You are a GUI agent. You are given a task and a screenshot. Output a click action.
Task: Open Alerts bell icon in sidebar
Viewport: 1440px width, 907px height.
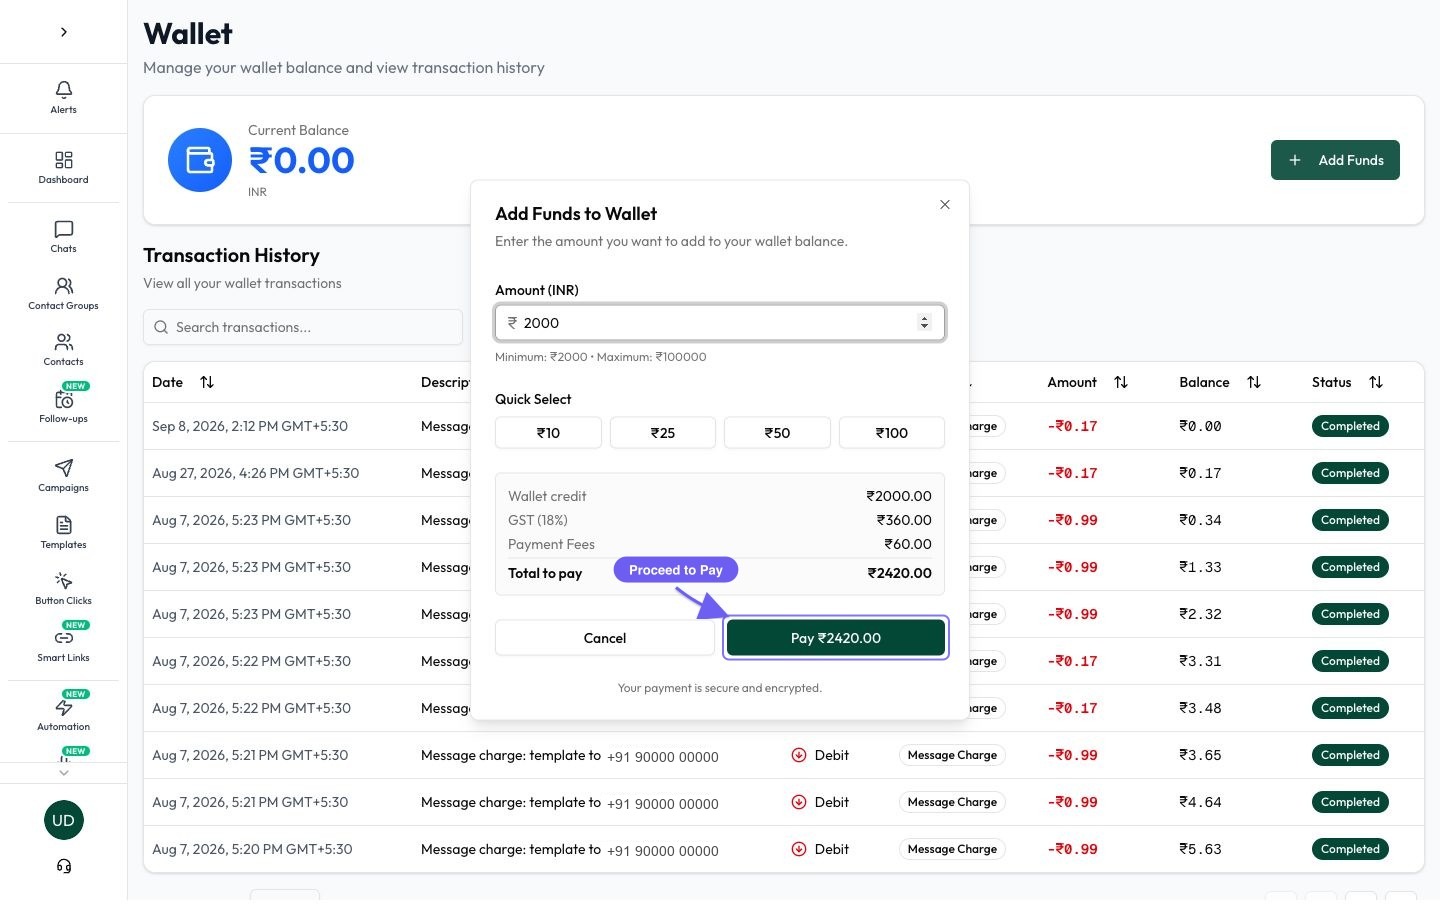pos(63,98)
